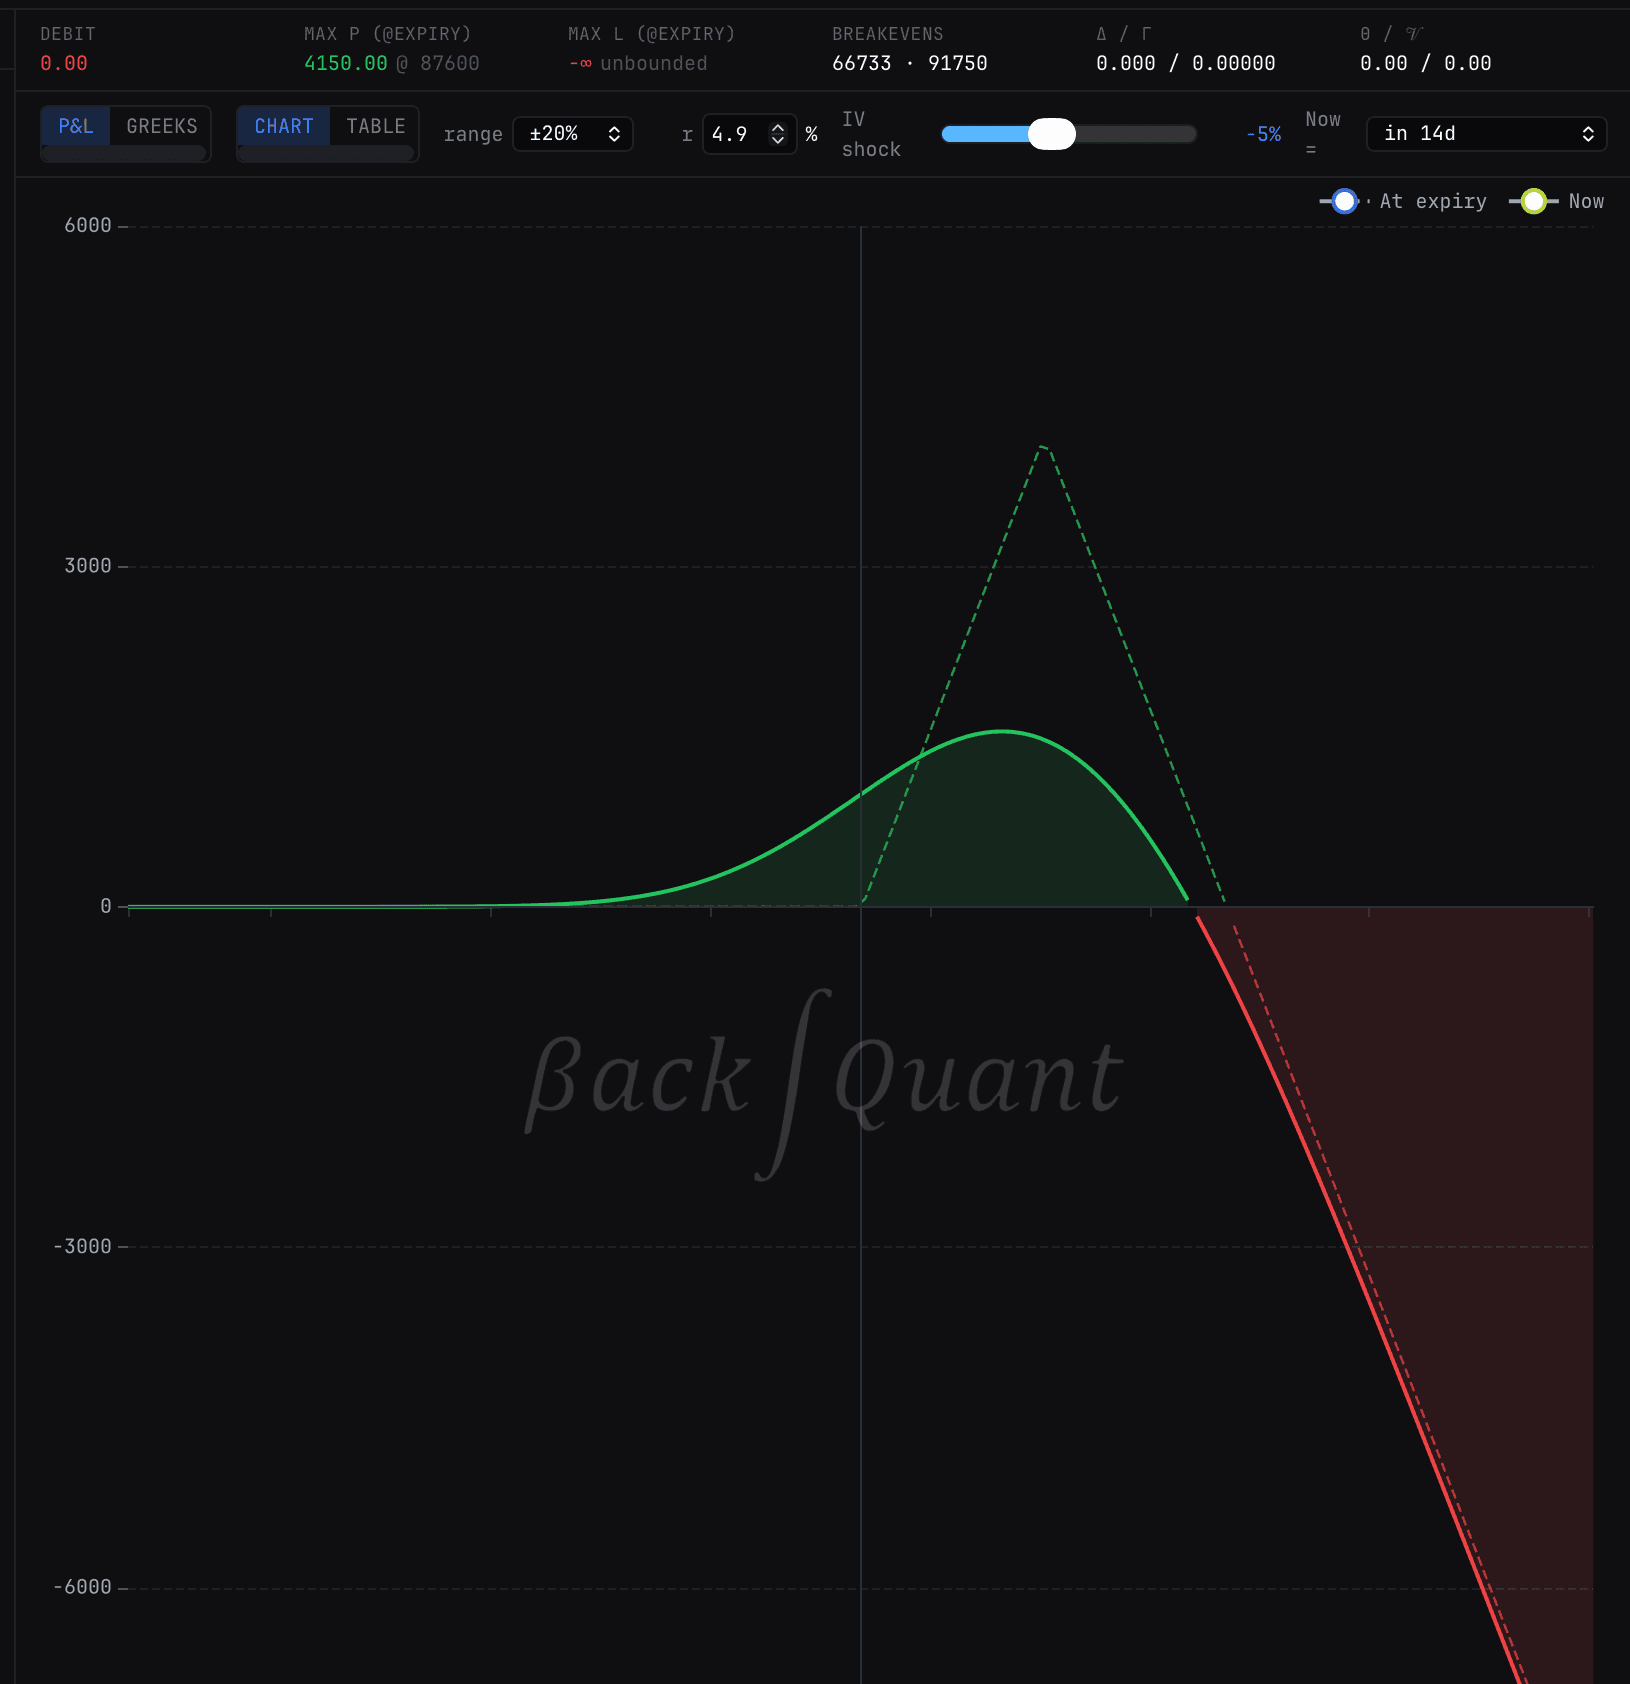Click the max profit value 4150.00
Screen dimensions: 1630x1684
(345, 63)
